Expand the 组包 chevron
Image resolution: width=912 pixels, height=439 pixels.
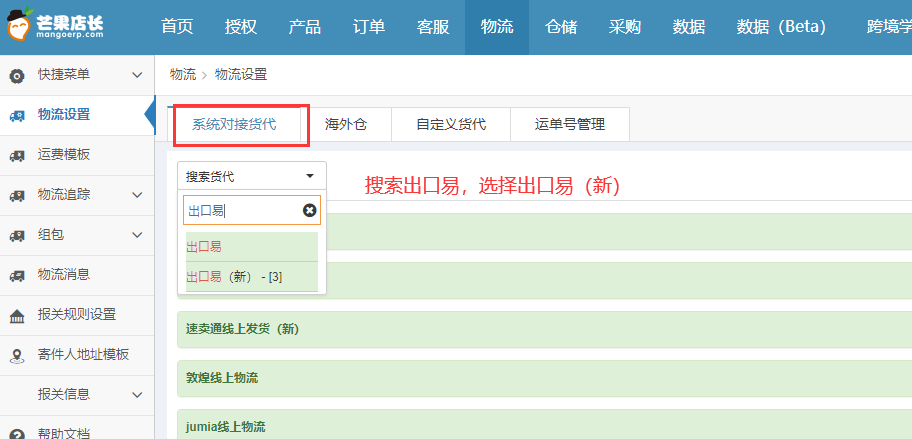coord(137,235)
